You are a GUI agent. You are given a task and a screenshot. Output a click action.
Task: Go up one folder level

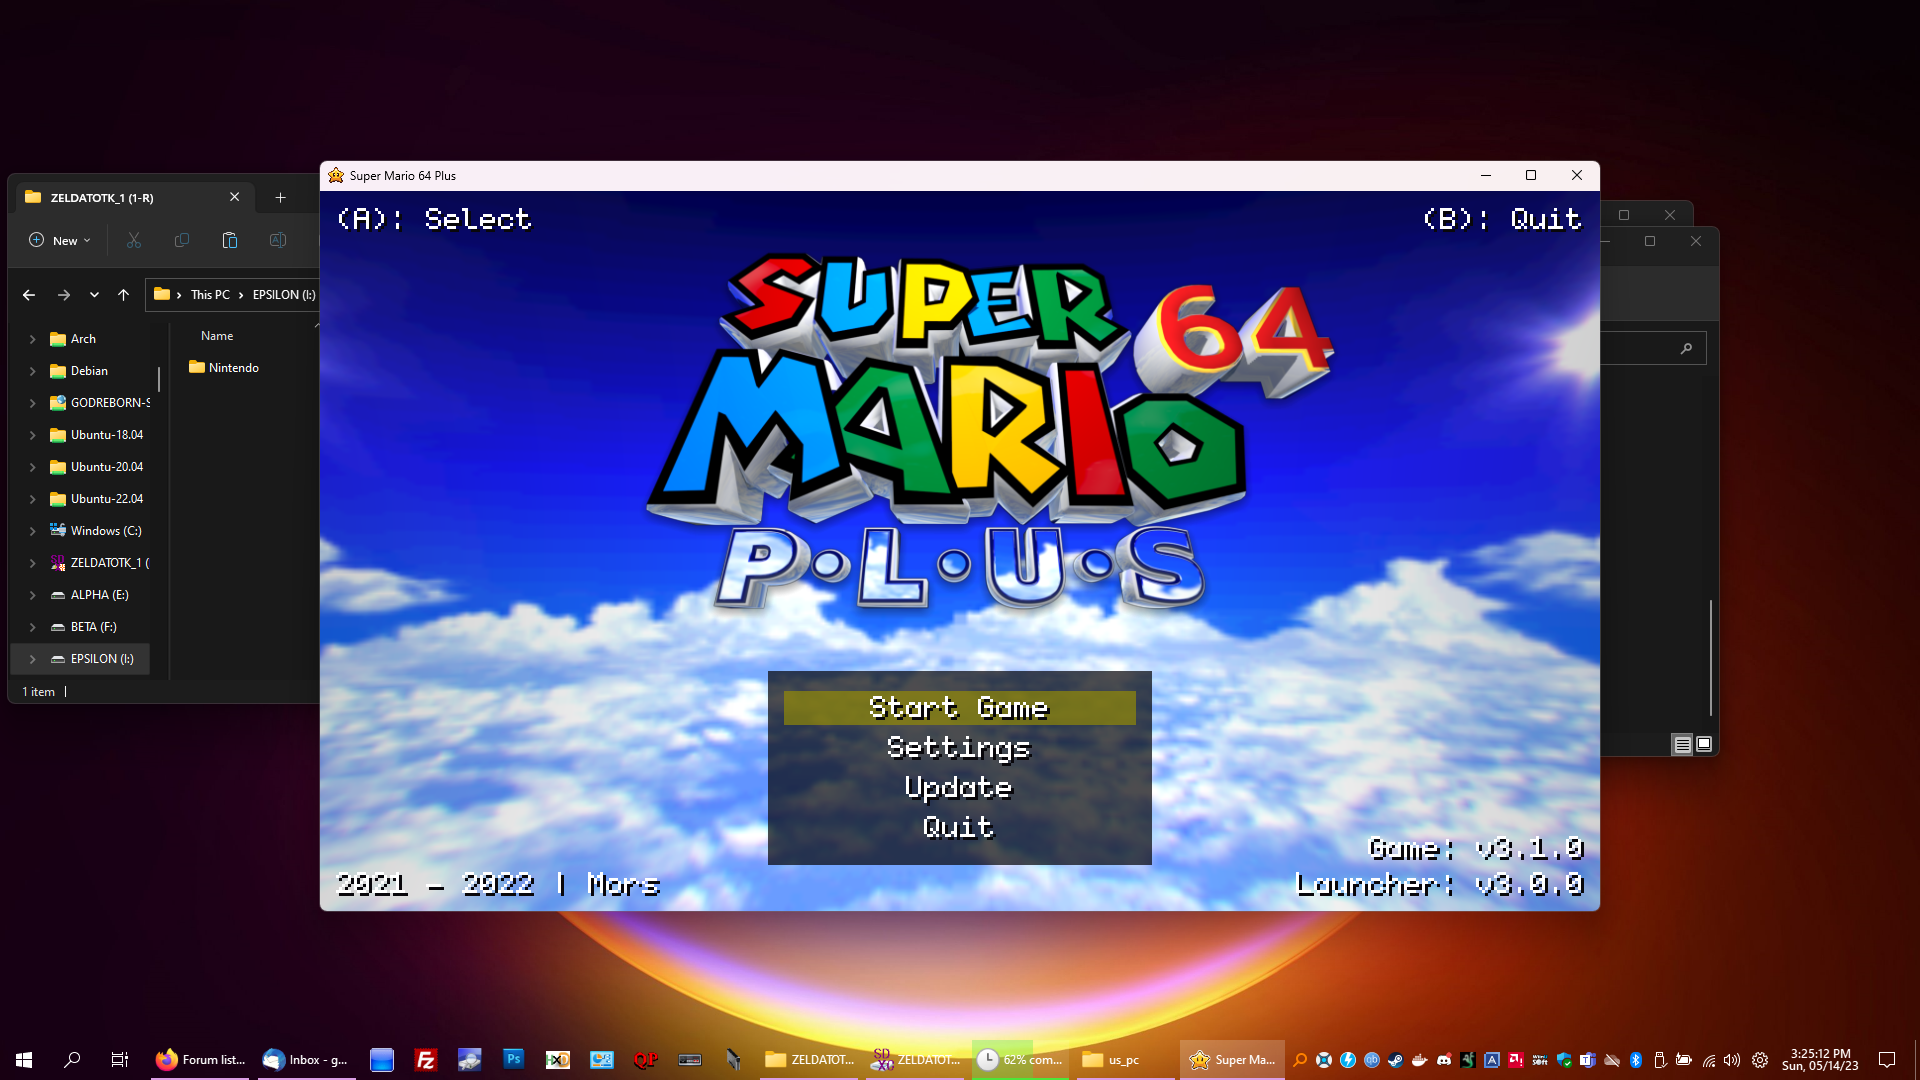click(123, 295)
